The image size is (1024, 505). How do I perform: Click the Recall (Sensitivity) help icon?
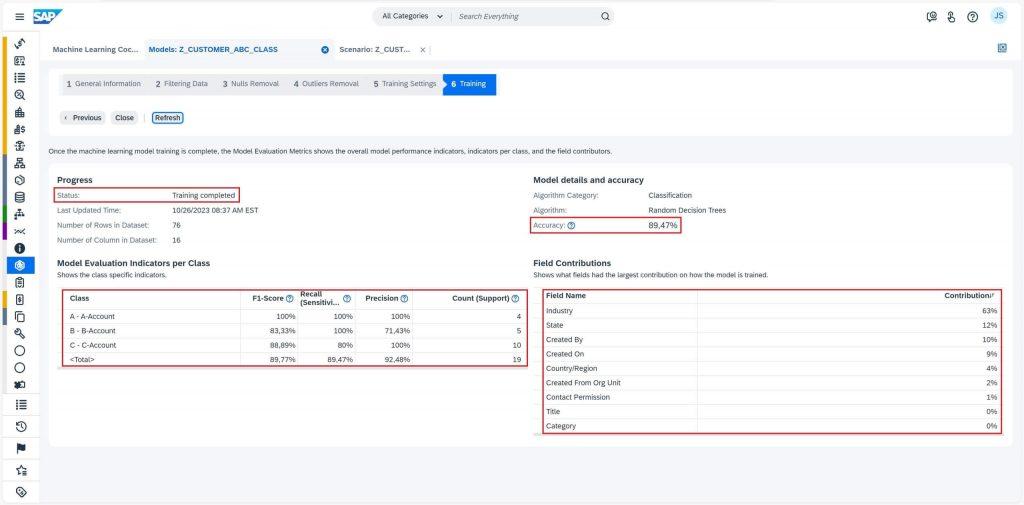click(347, 299)
